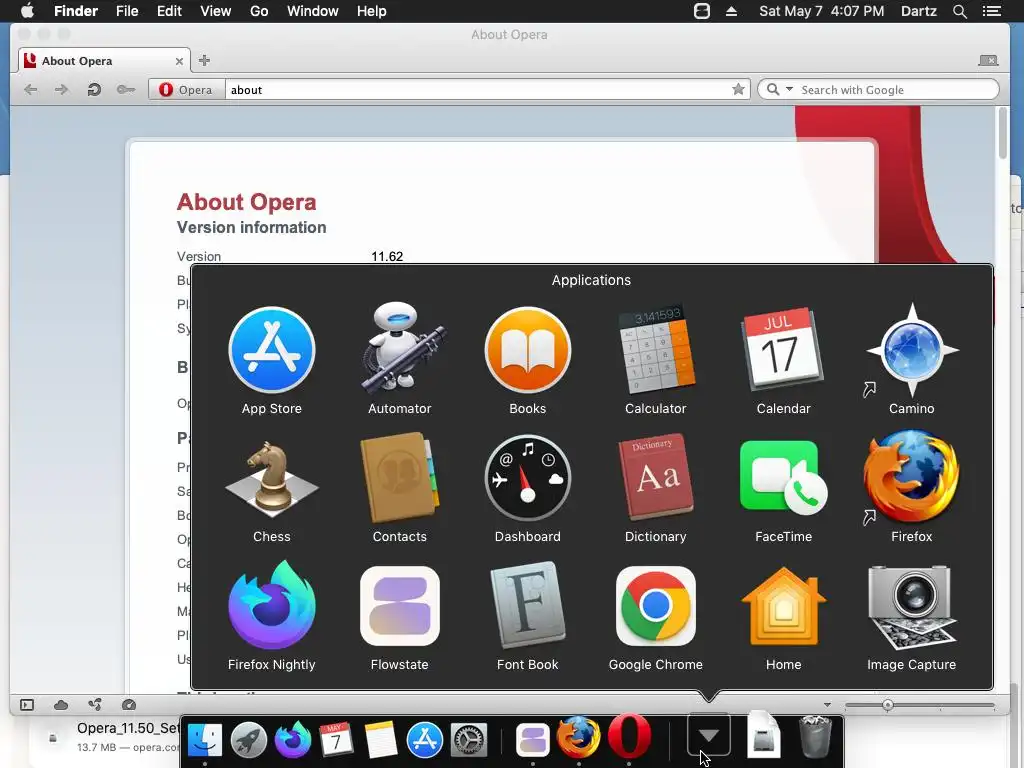Launch Dictionary from the Applications stack

pos(656,477)
